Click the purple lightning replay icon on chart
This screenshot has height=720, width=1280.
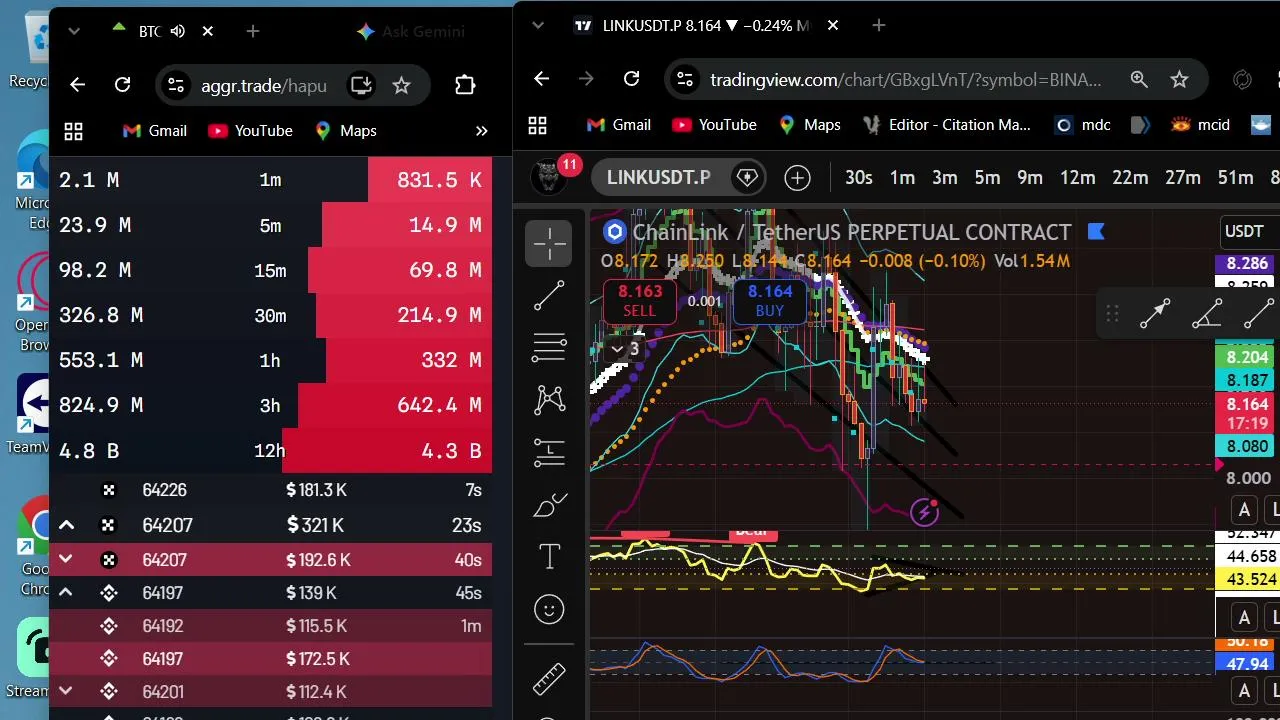925,513
